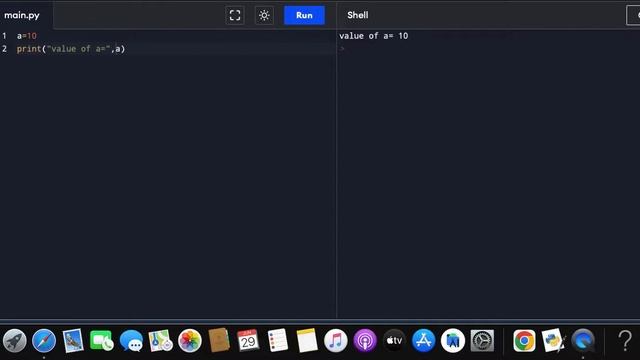The image size is (640, 360).
Task: Click the blue Run button
Action: 304,16
